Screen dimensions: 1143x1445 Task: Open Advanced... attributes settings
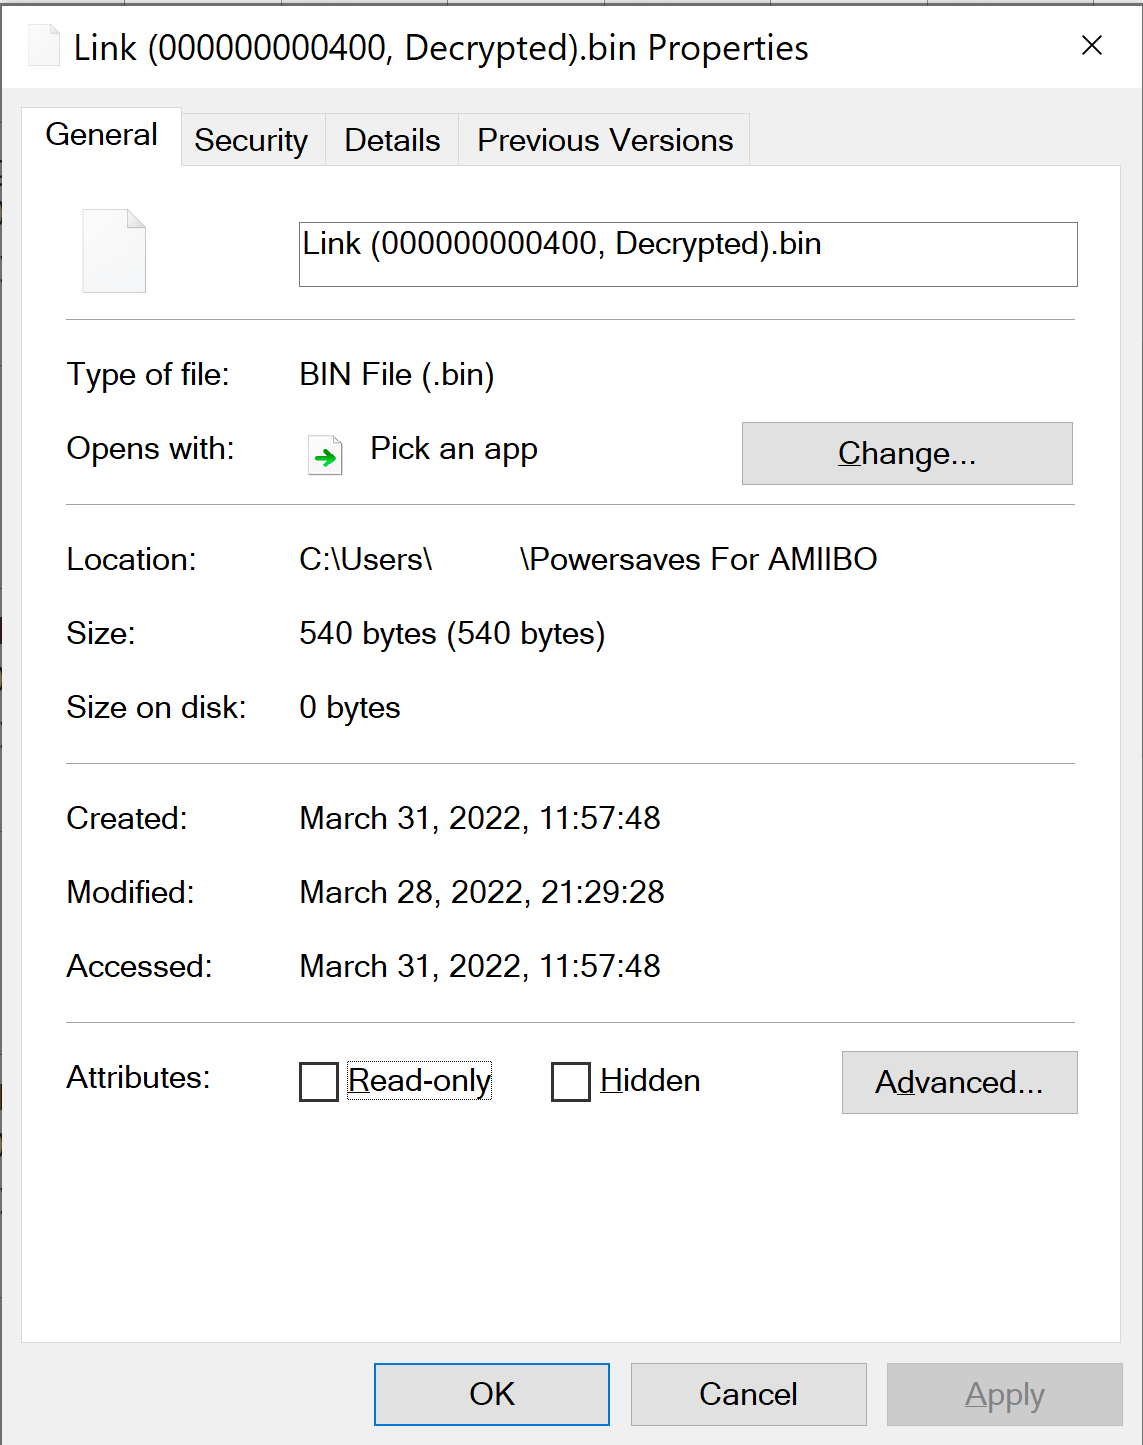[960, 1082]
